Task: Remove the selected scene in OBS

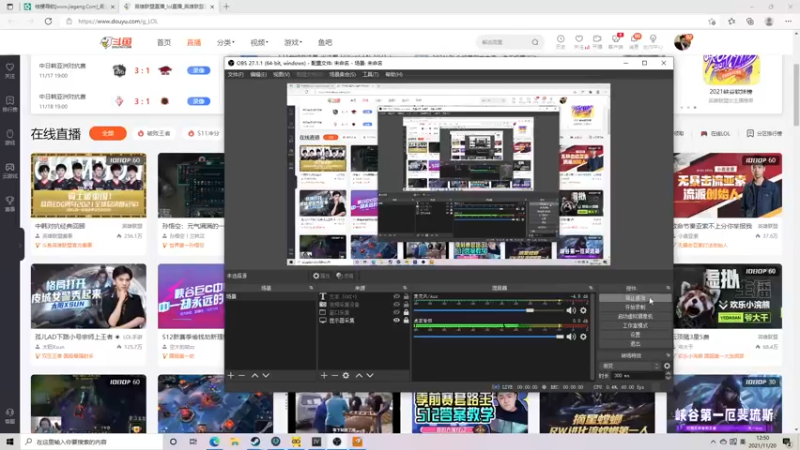Action: (242, 376)
